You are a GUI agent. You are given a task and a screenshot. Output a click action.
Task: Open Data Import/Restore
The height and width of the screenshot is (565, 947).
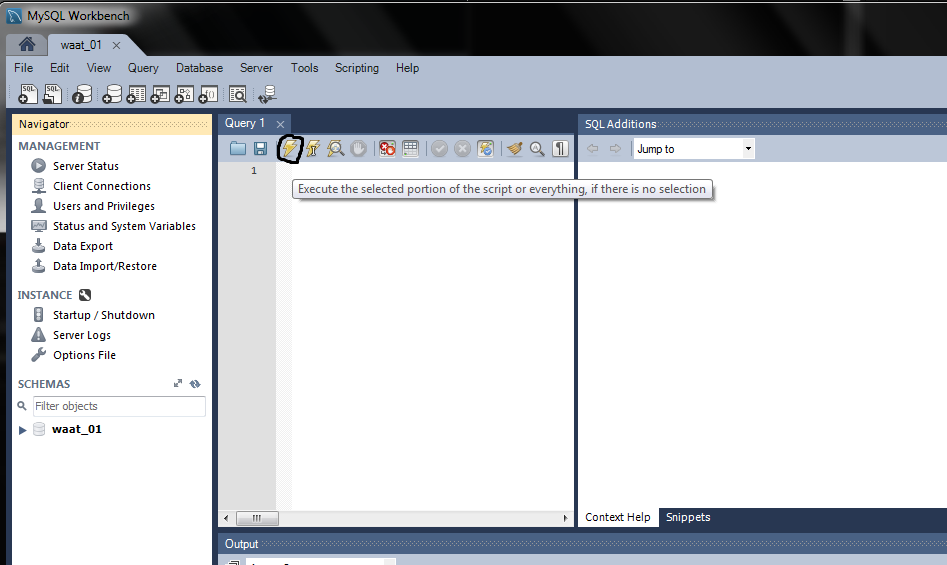pos(104,266)
